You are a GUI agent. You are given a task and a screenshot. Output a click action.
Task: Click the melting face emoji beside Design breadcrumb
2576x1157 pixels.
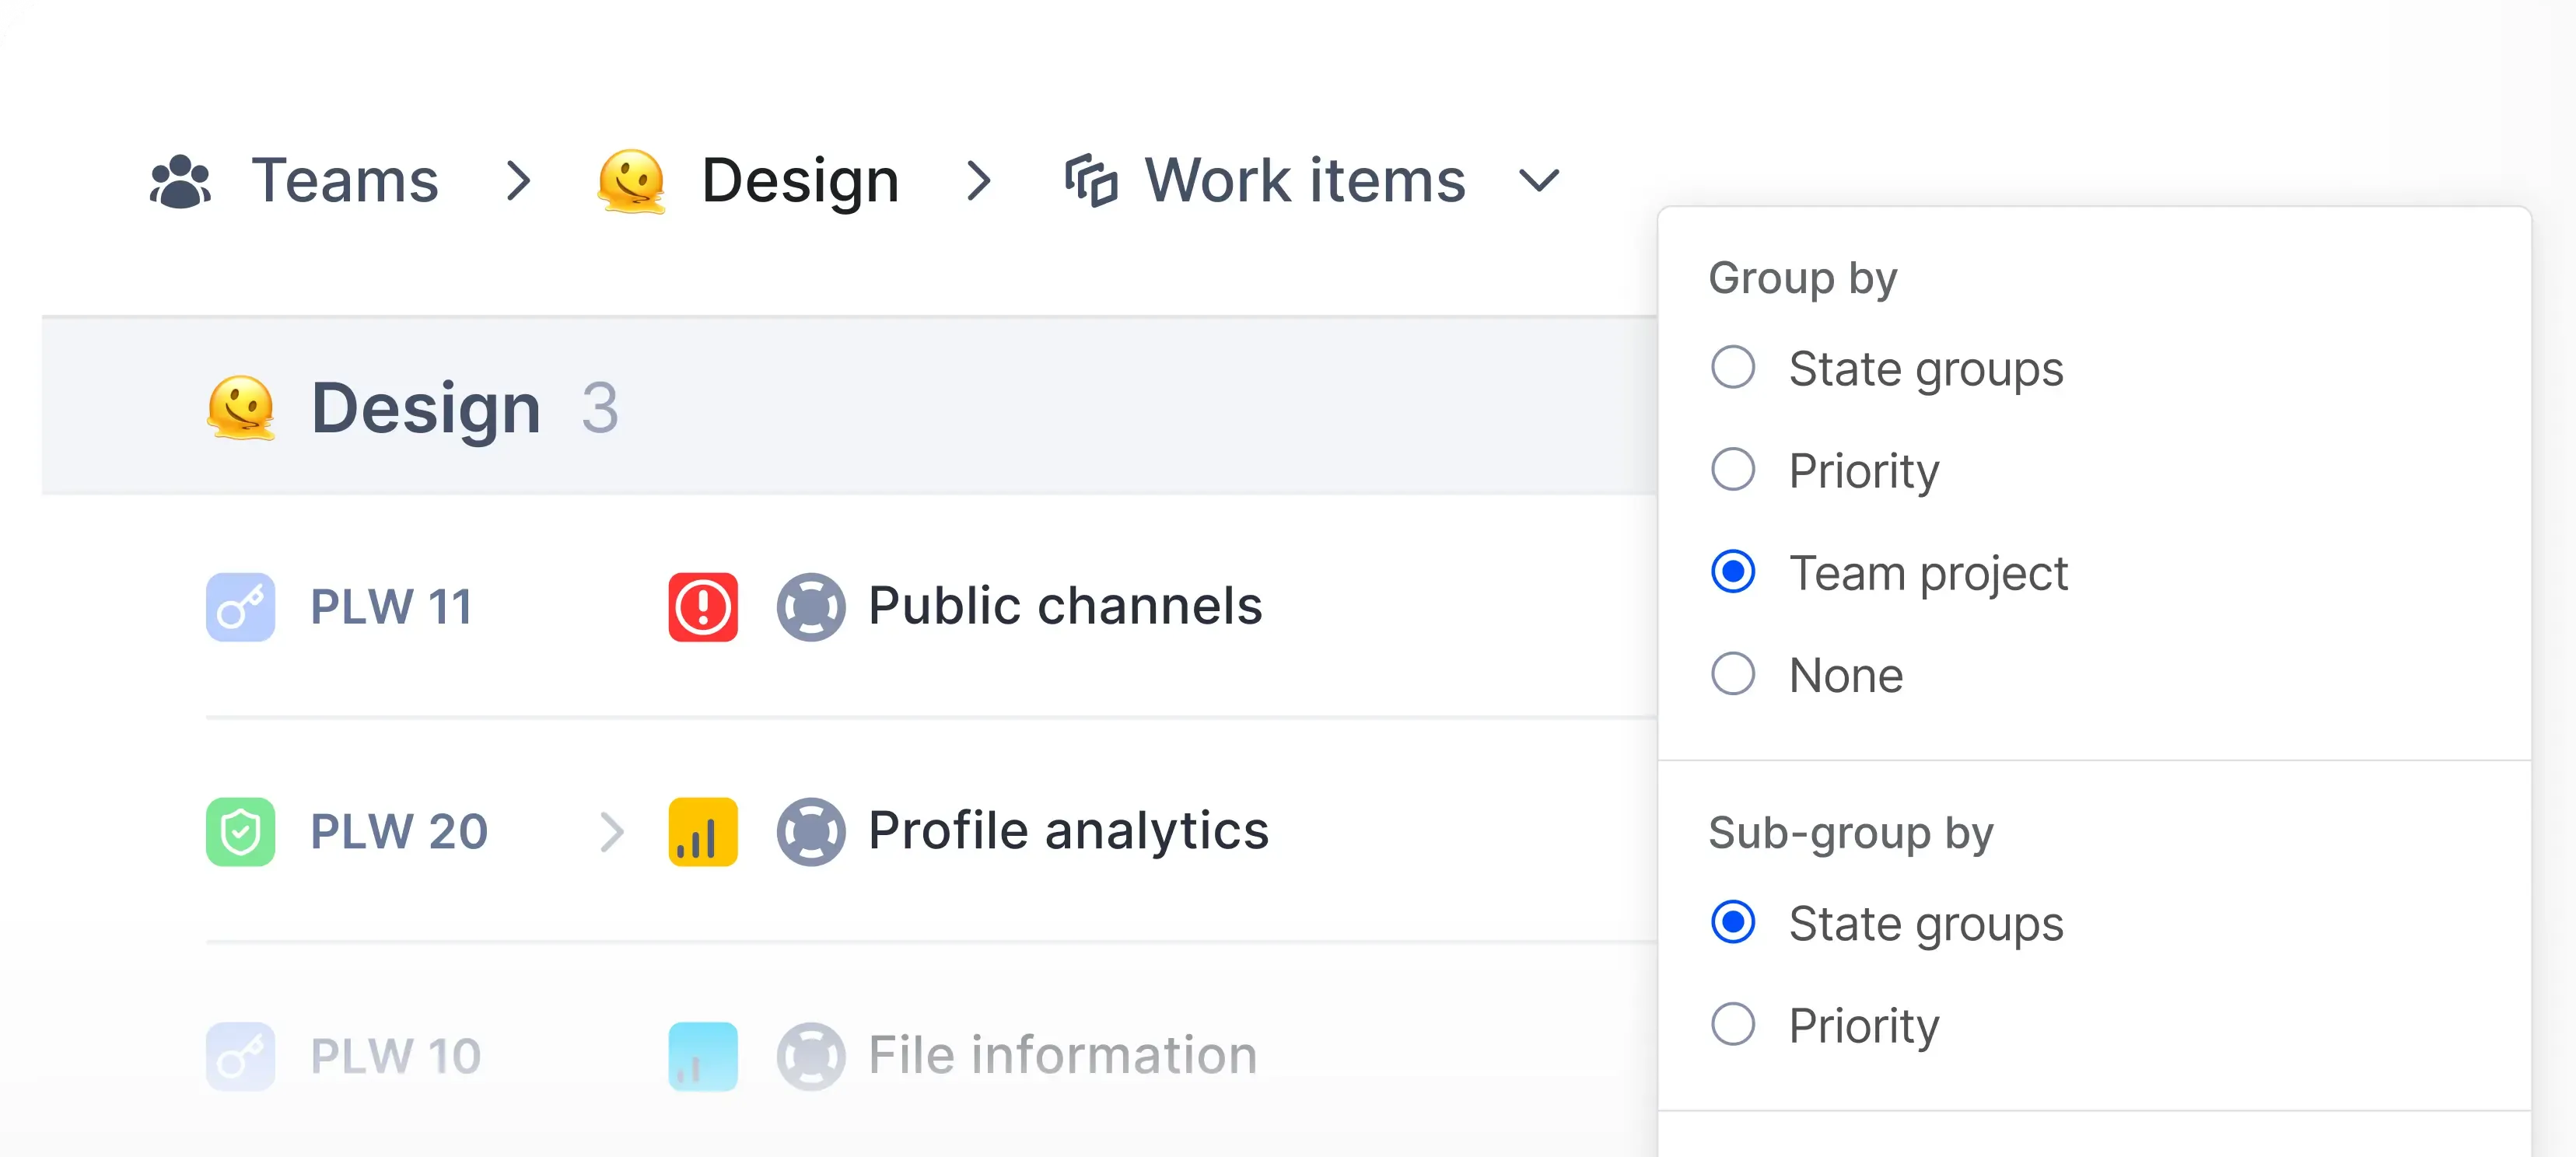point(631,181)
